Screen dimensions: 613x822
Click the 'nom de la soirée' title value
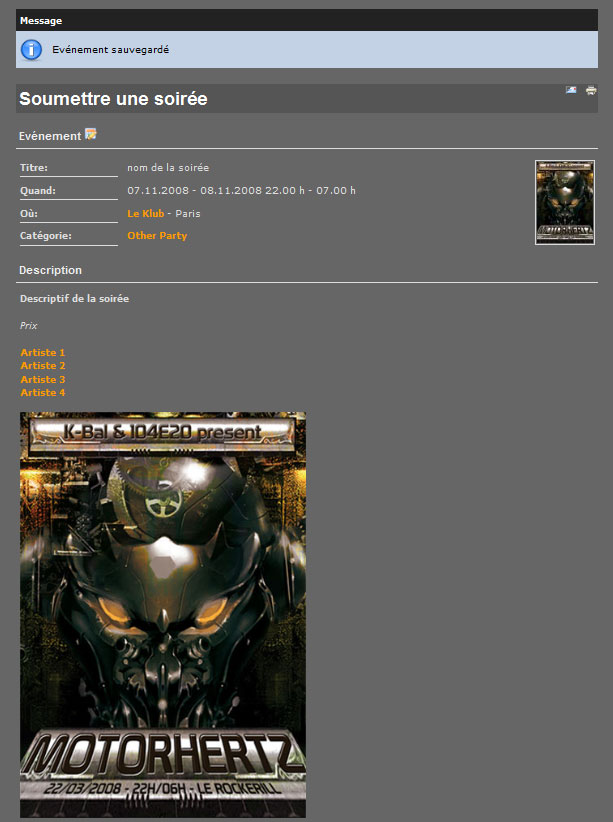(168, 168)
